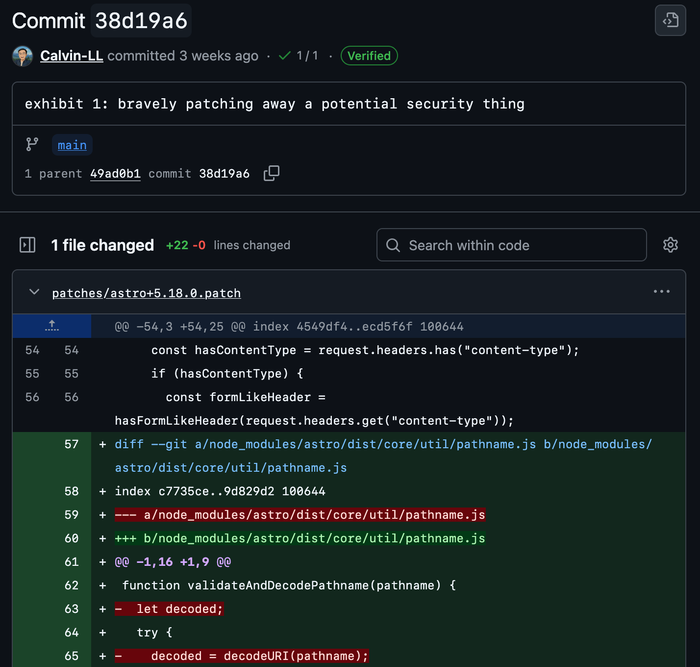Open the Calvin-LL profile link
The width and height of the screenshot is (700, 667).
pos(71,56)
